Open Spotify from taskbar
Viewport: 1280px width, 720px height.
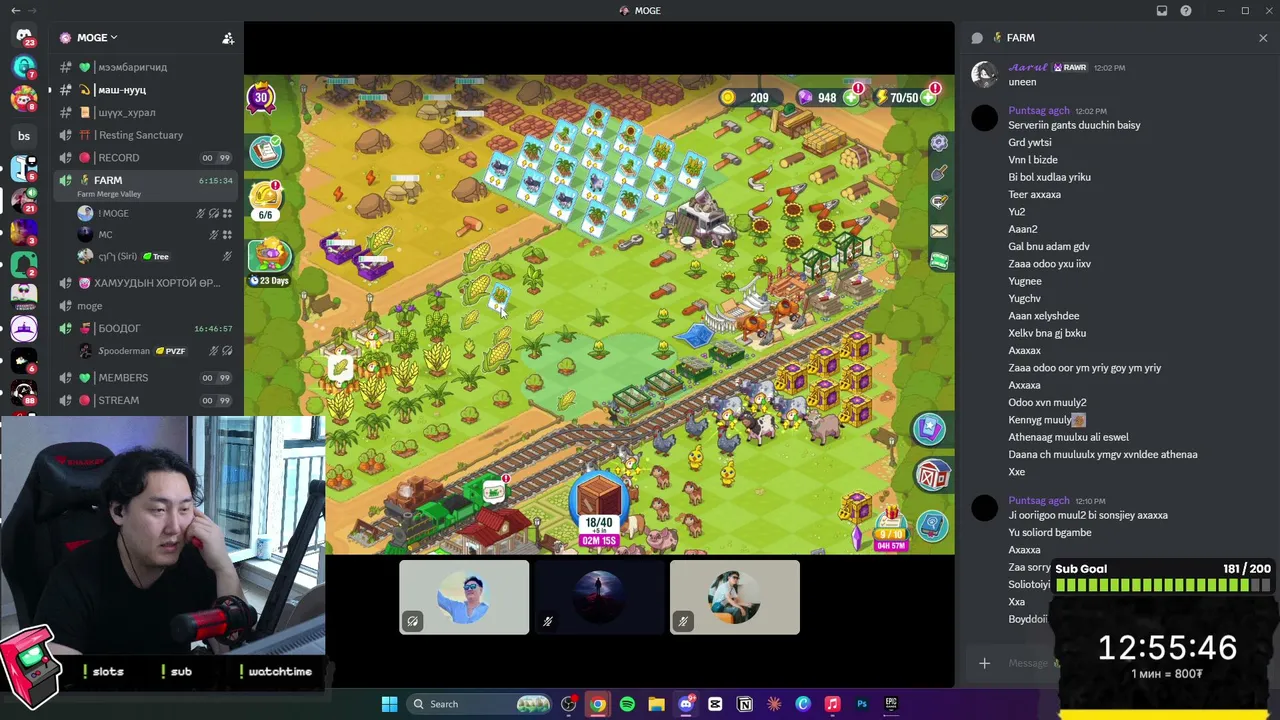[627, 704]
